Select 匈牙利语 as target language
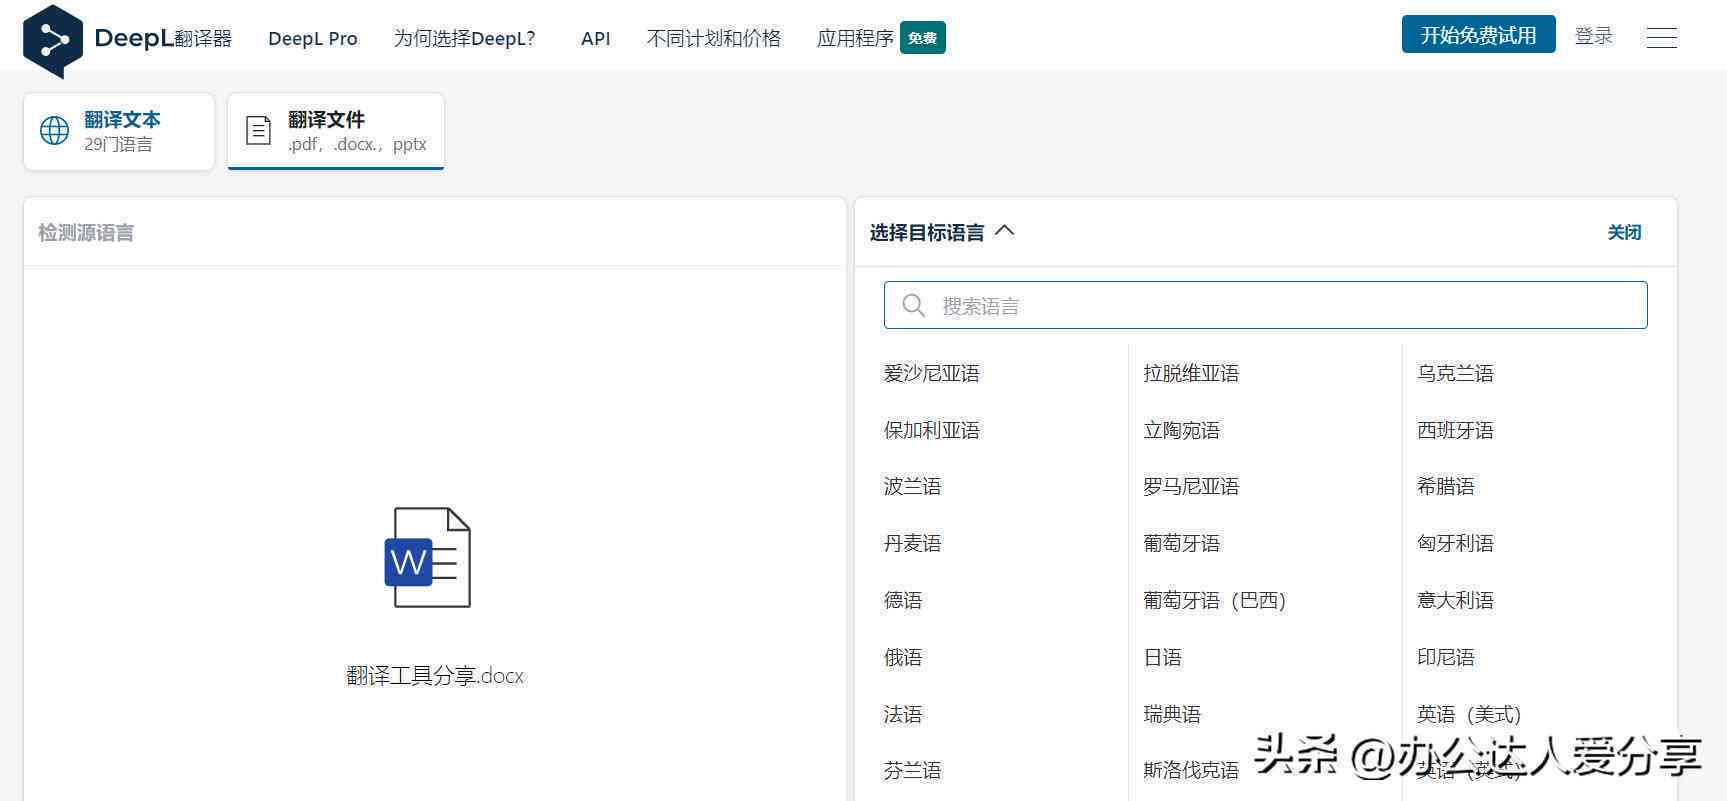The width and height of the screenshot is (1727, 801). pyautogui.click(x=1455, y=543)
